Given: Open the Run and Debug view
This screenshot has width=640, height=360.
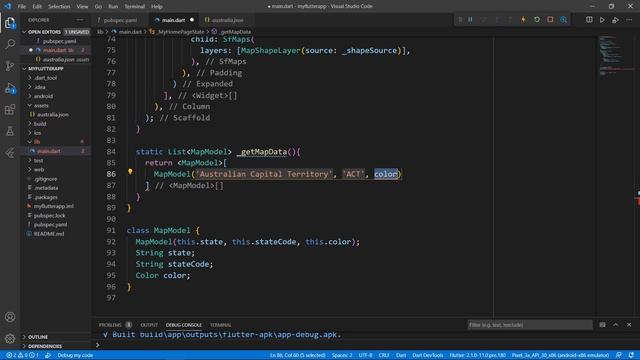Looking at the screenshot, I should pos(10,88).
